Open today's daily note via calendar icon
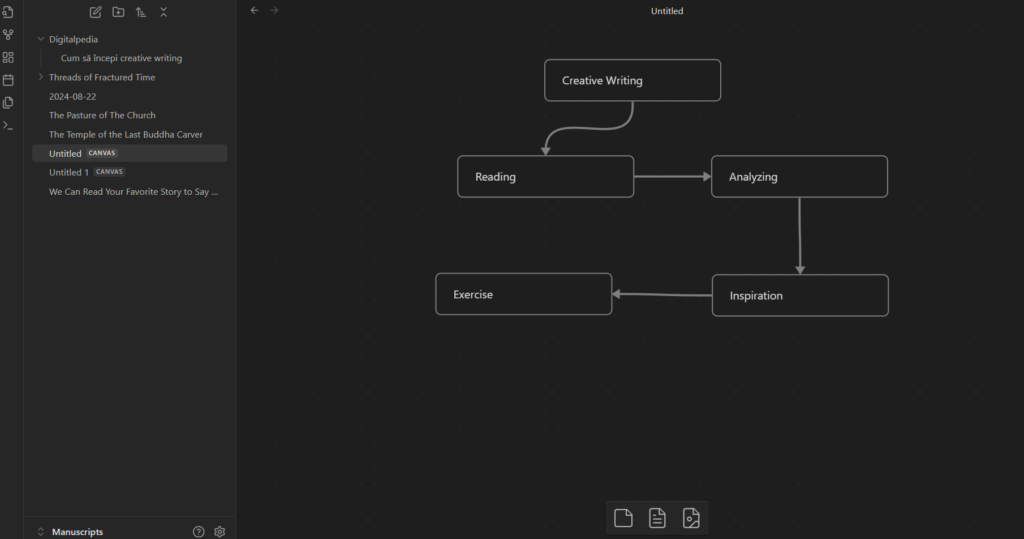The height and width of the screenshot is (539, 1024). 8,80
